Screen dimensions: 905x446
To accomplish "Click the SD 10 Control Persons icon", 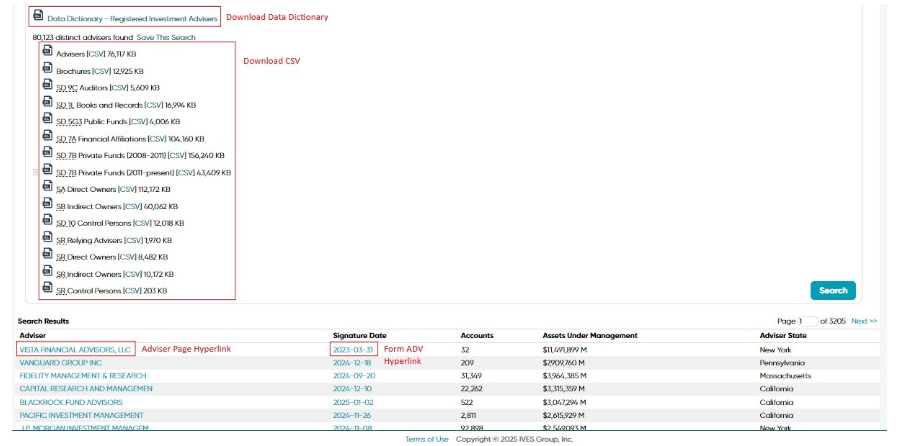I will click(x=47, y=220).
